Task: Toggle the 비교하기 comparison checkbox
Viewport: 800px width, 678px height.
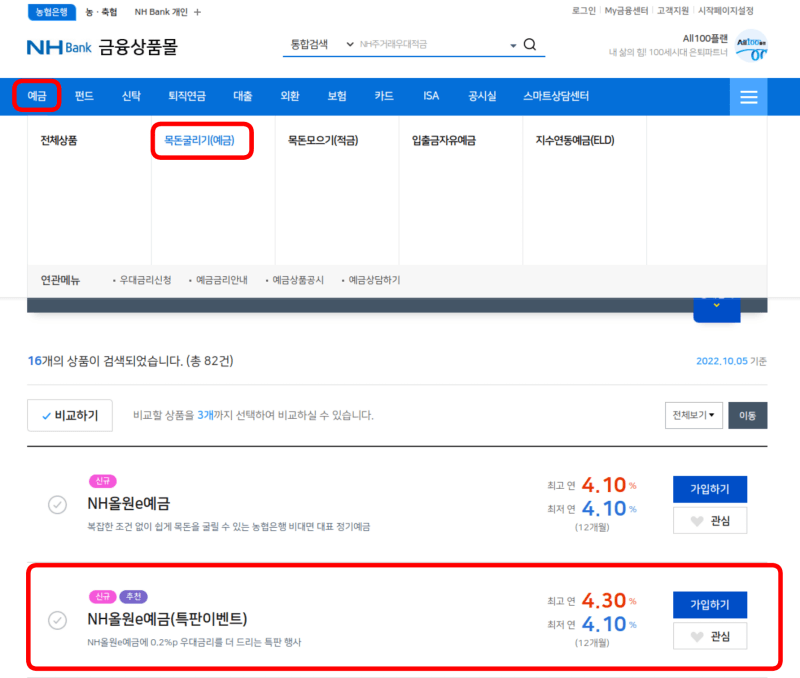Action: [45, 415]
